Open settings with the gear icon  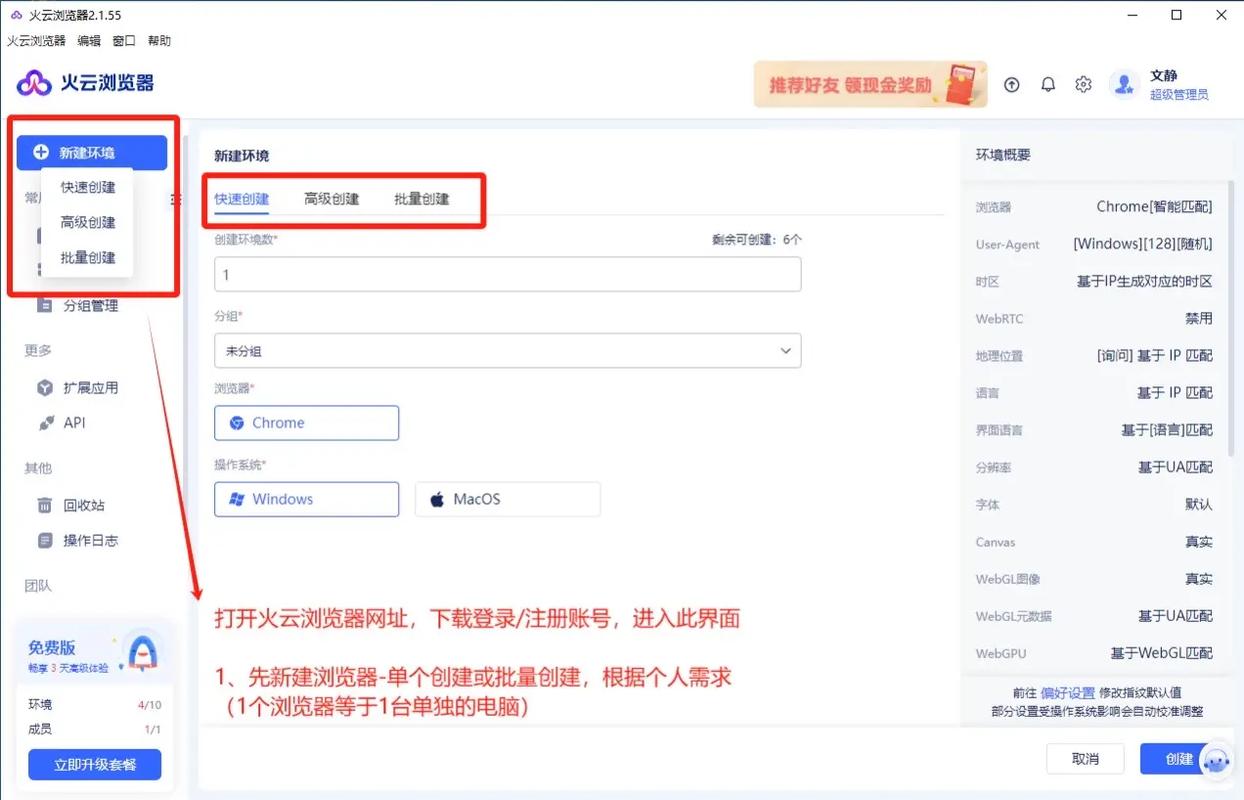coord(1083,85)
